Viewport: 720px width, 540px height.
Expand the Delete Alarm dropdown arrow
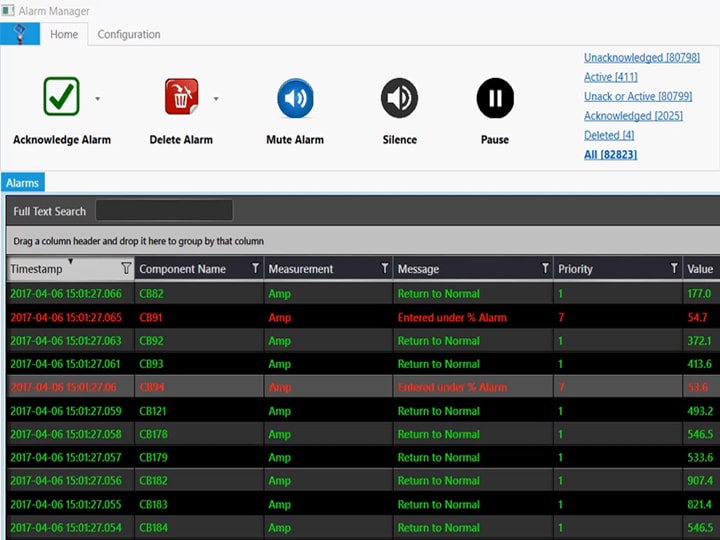(216, 99)
